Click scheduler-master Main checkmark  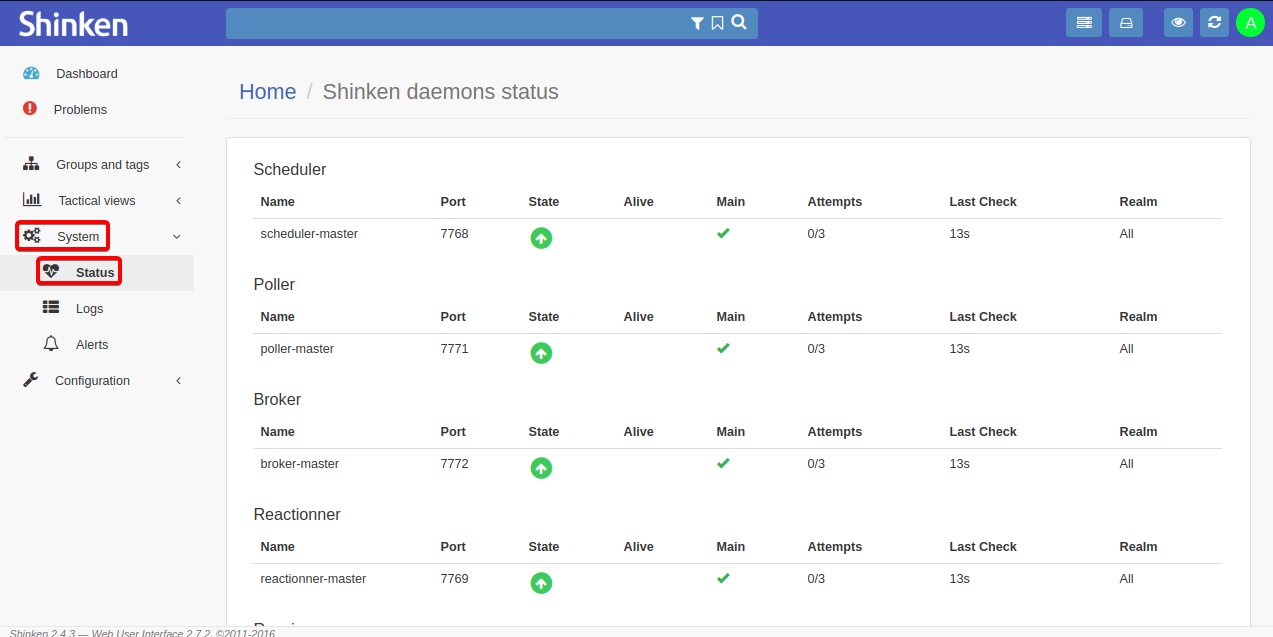click(723, 233)
